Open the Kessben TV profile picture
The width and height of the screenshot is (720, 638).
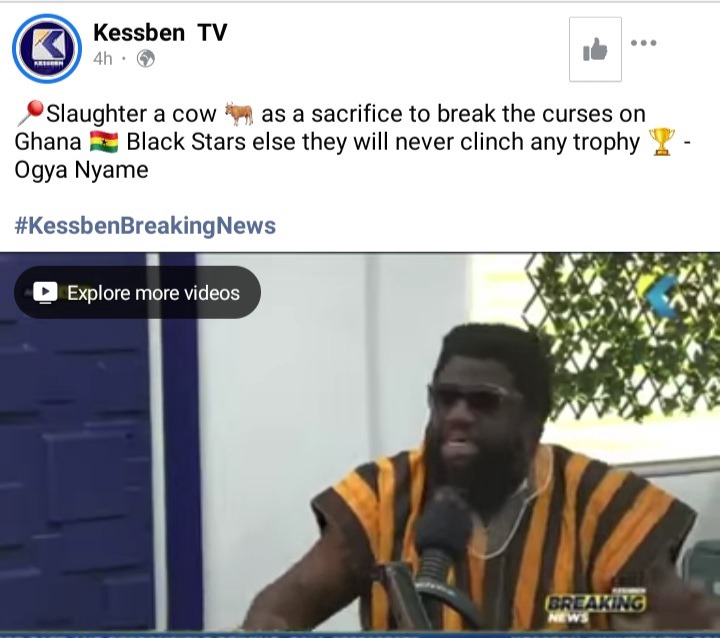click(x=47, y=48)
